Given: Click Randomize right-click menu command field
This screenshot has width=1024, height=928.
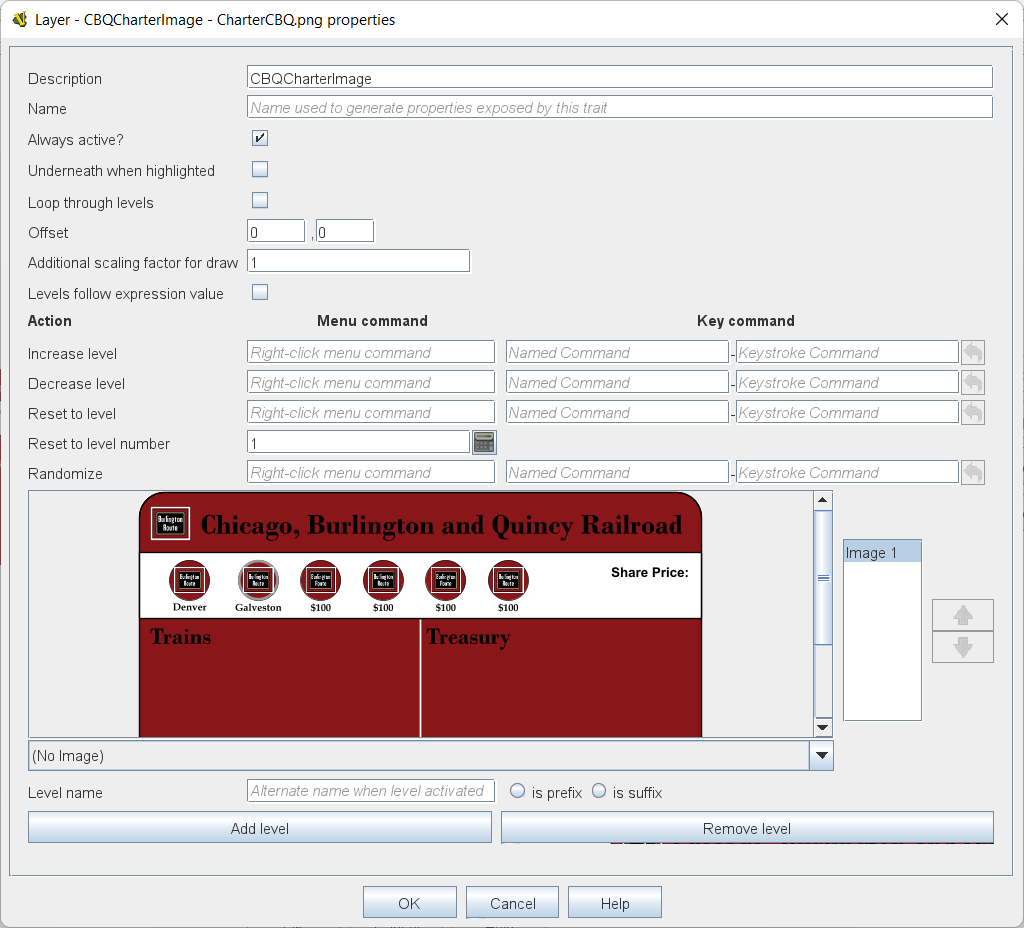Looking at the screenshot, I should pyautogui.click(x=371, y=472).
